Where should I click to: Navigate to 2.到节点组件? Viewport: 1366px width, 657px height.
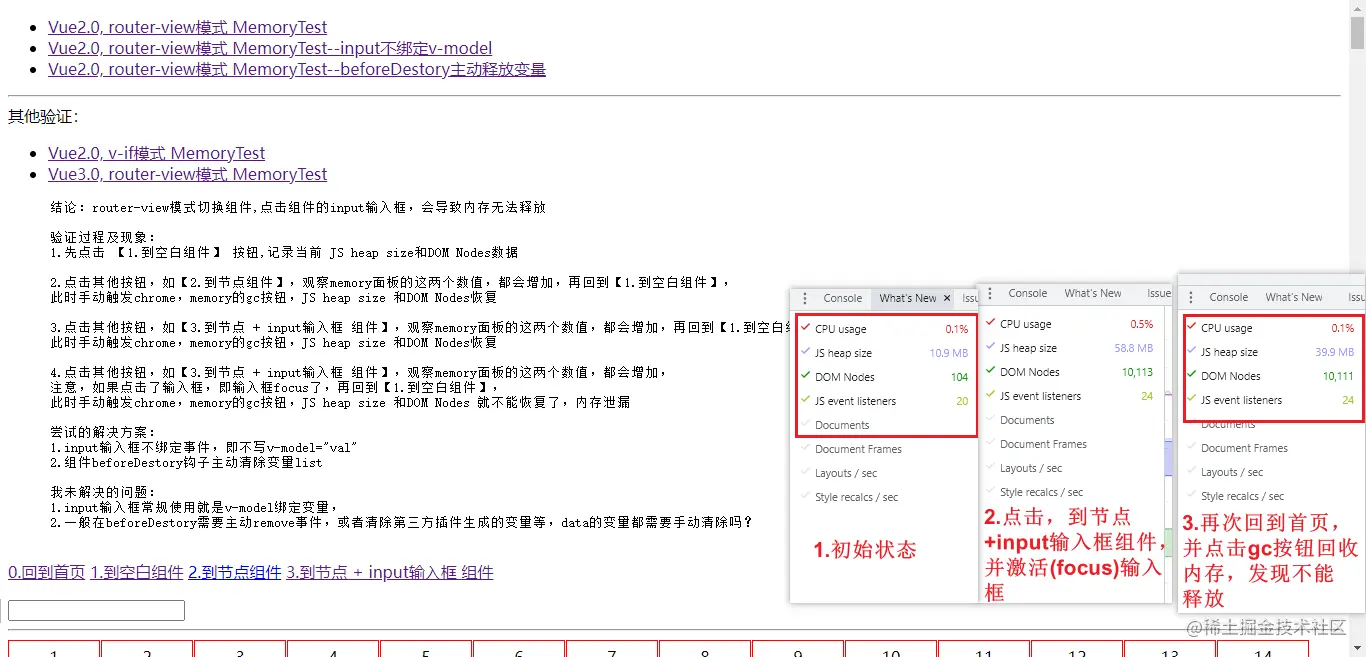235,572
